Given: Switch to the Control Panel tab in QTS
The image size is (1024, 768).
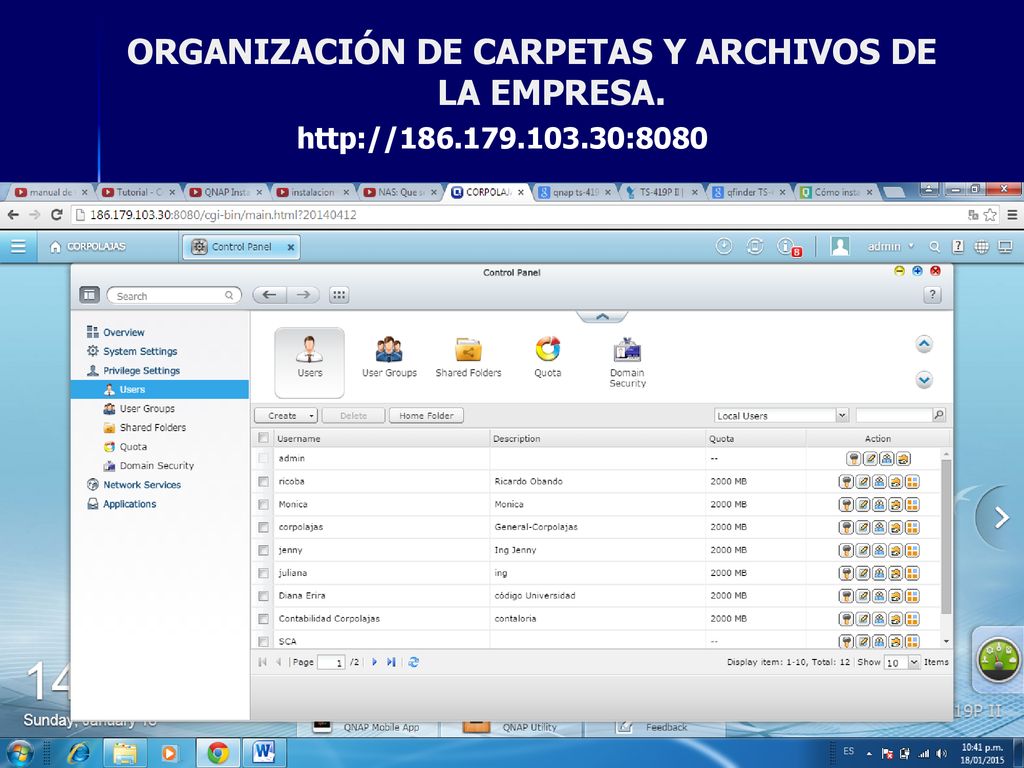Looking at the screenshot, I should (241, 247).
